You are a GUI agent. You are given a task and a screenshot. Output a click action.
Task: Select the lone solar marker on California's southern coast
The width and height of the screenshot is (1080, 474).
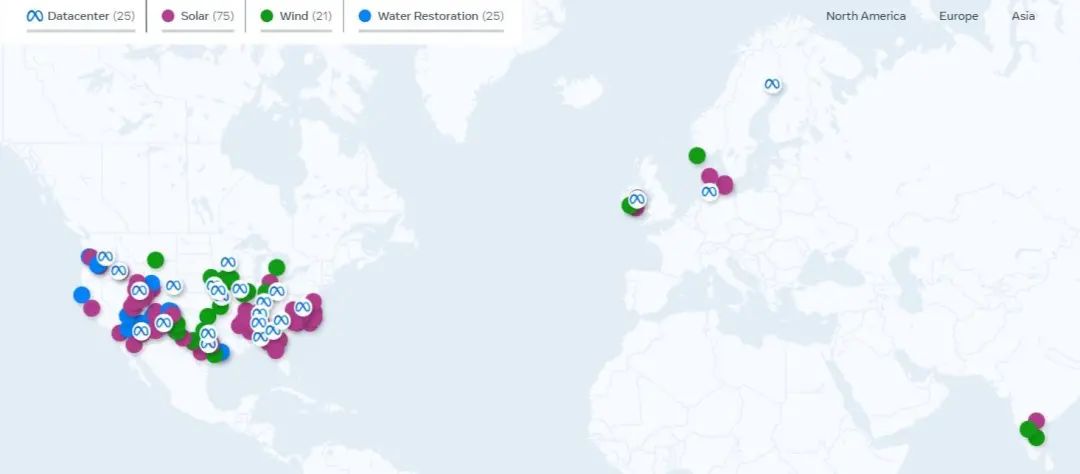92,308
